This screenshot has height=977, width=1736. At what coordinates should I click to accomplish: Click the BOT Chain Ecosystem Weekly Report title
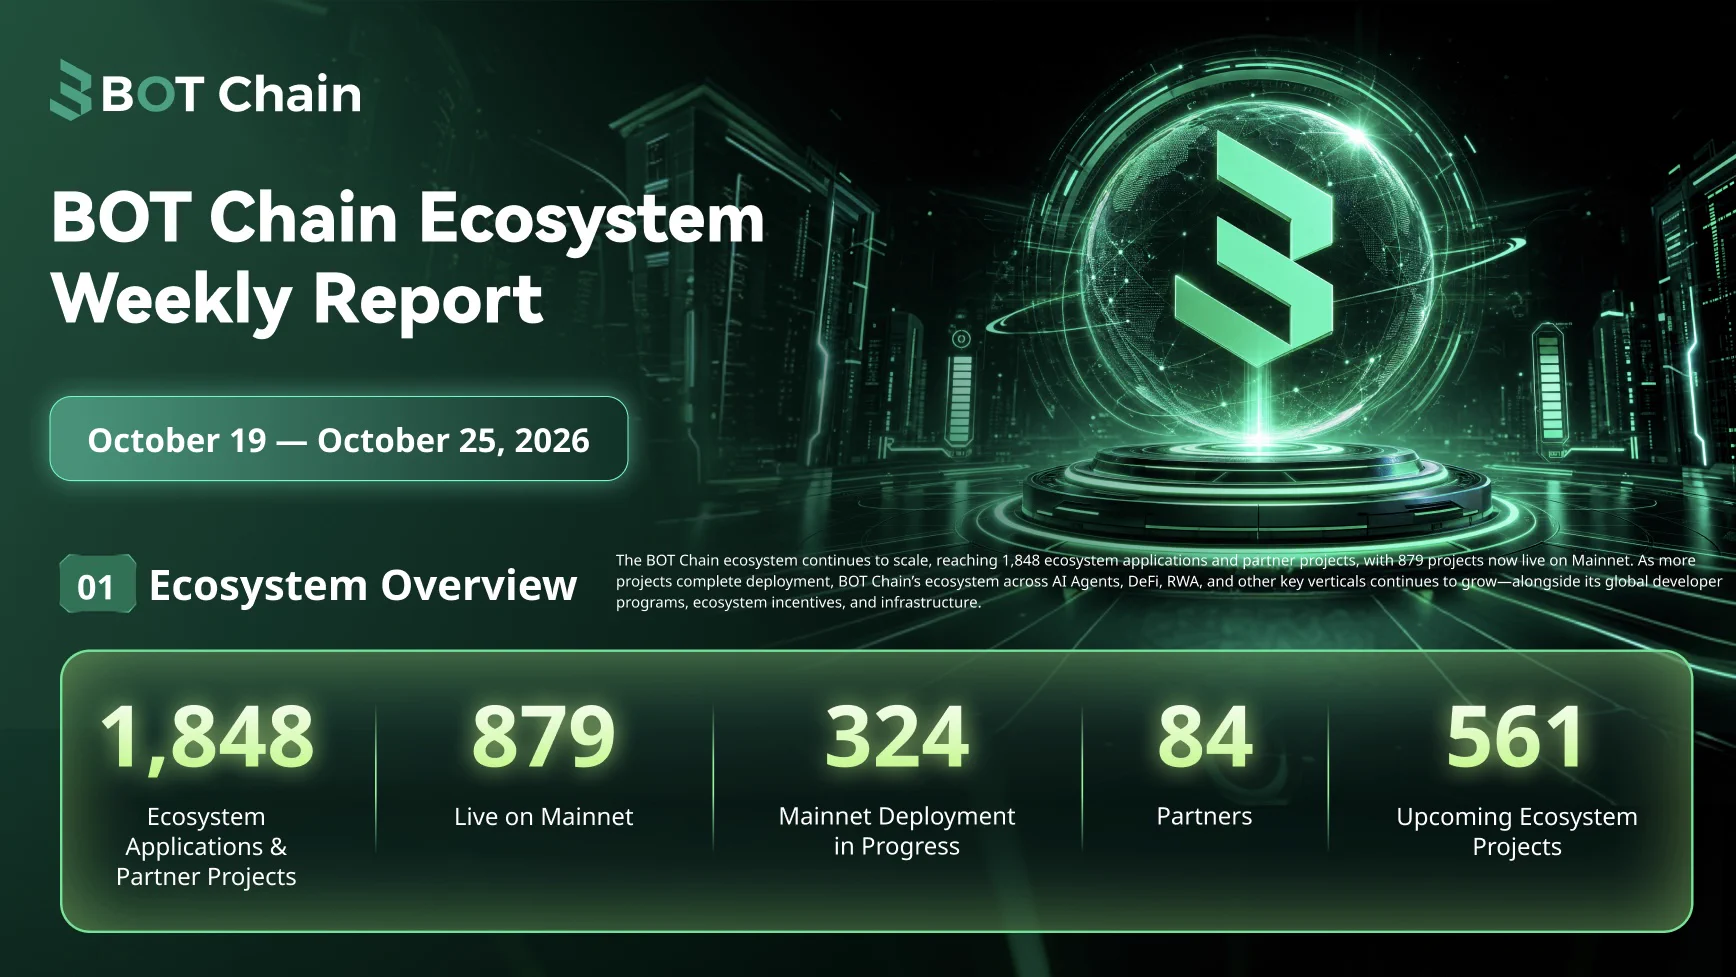(408, 258)
